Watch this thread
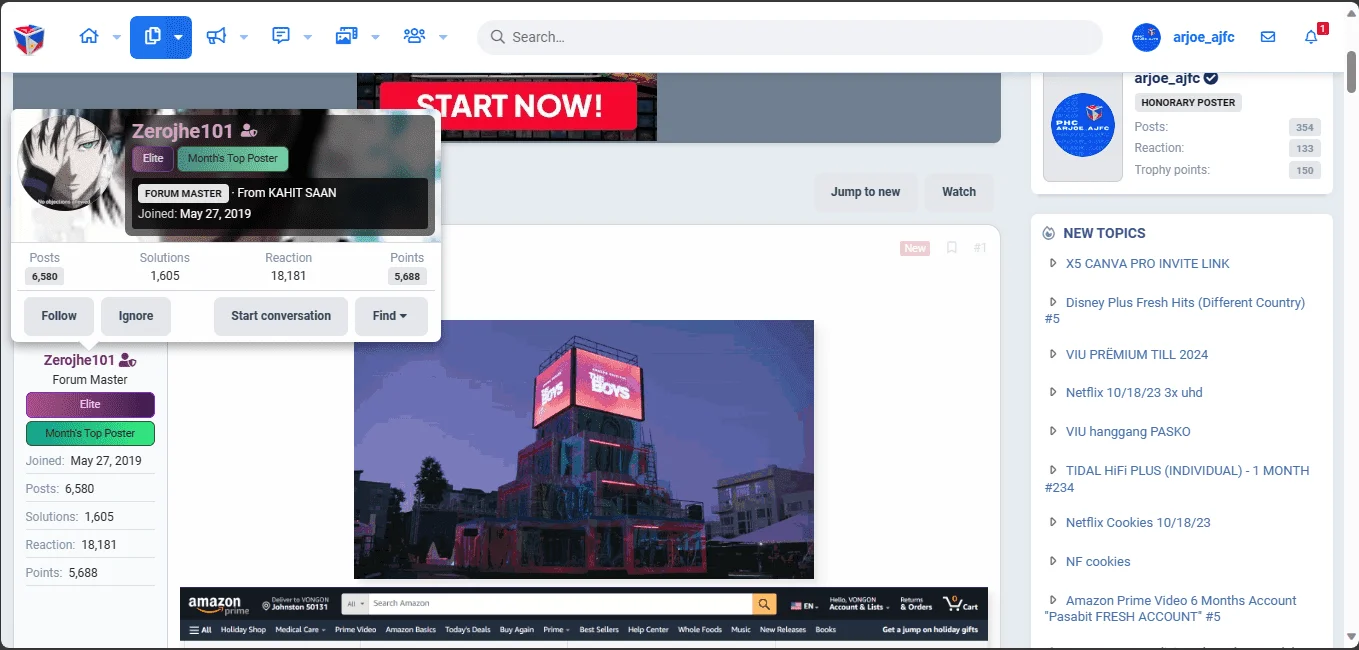The width and height of the screenshot is (1359, 650). (x=959, y=192)
